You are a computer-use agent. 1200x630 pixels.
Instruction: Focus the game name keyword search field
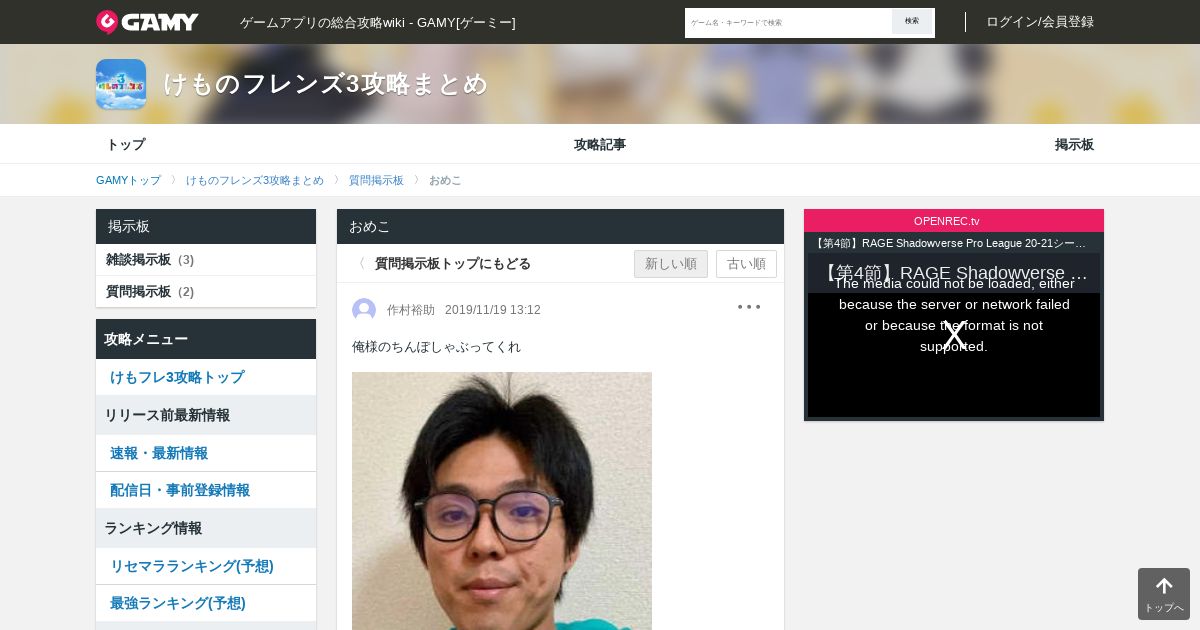(x=788, y=22)
